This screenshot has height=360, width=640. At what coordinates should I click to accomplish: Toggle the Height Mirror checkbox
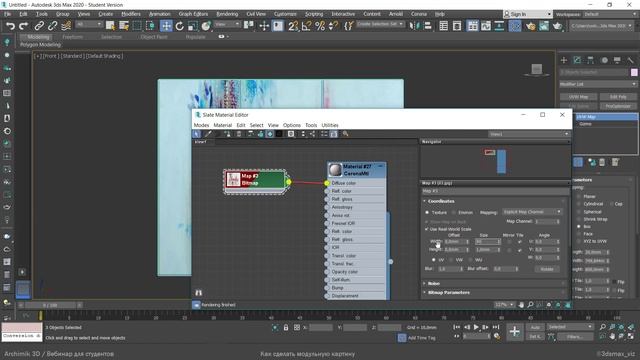click(x=509, y=250)
